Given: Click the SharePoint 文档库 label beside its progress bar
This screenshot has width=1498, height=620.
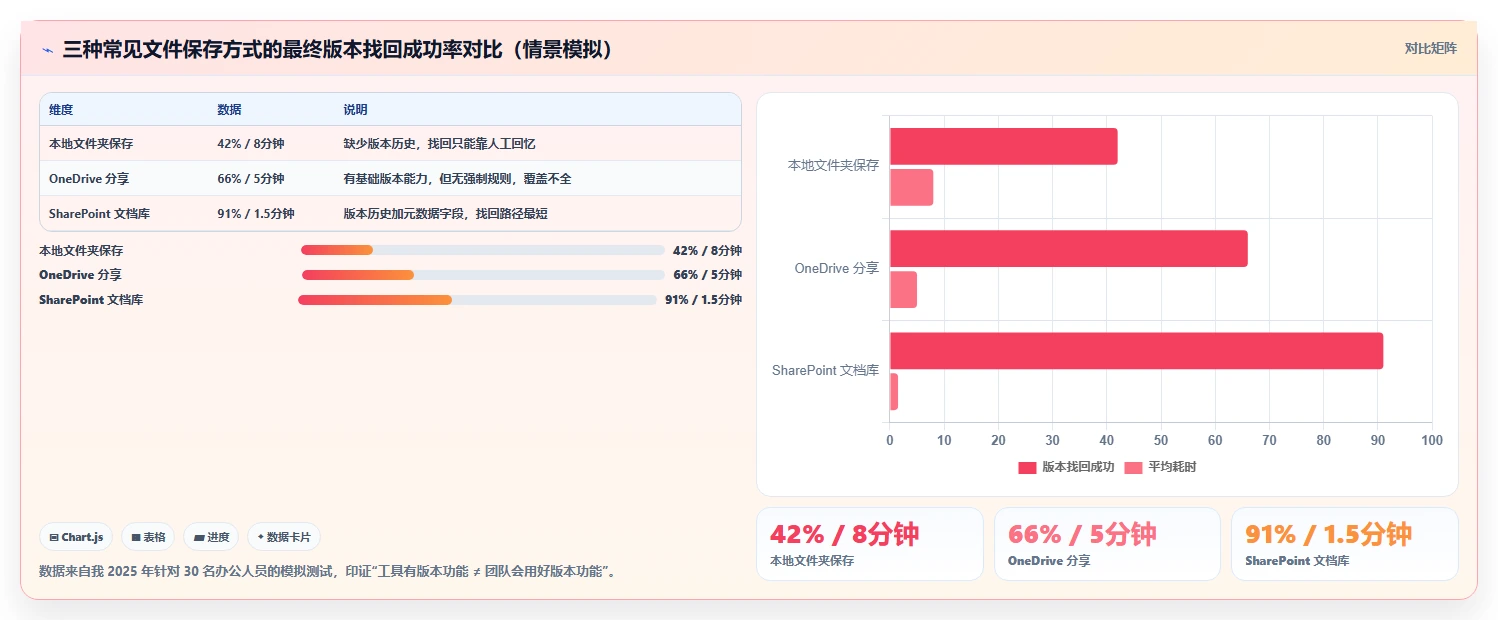Looking at the screenshot, I should click(91, 300).
